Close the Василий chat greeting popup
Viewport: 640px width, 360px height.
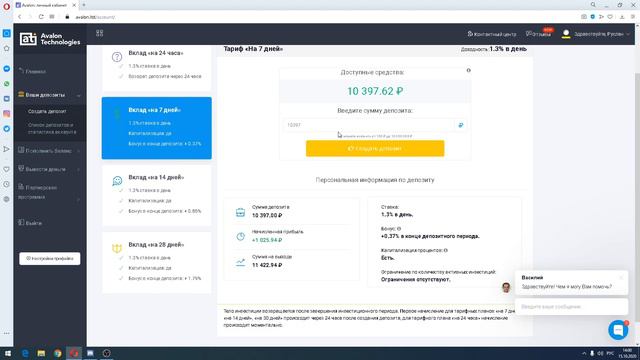[621, 277]
